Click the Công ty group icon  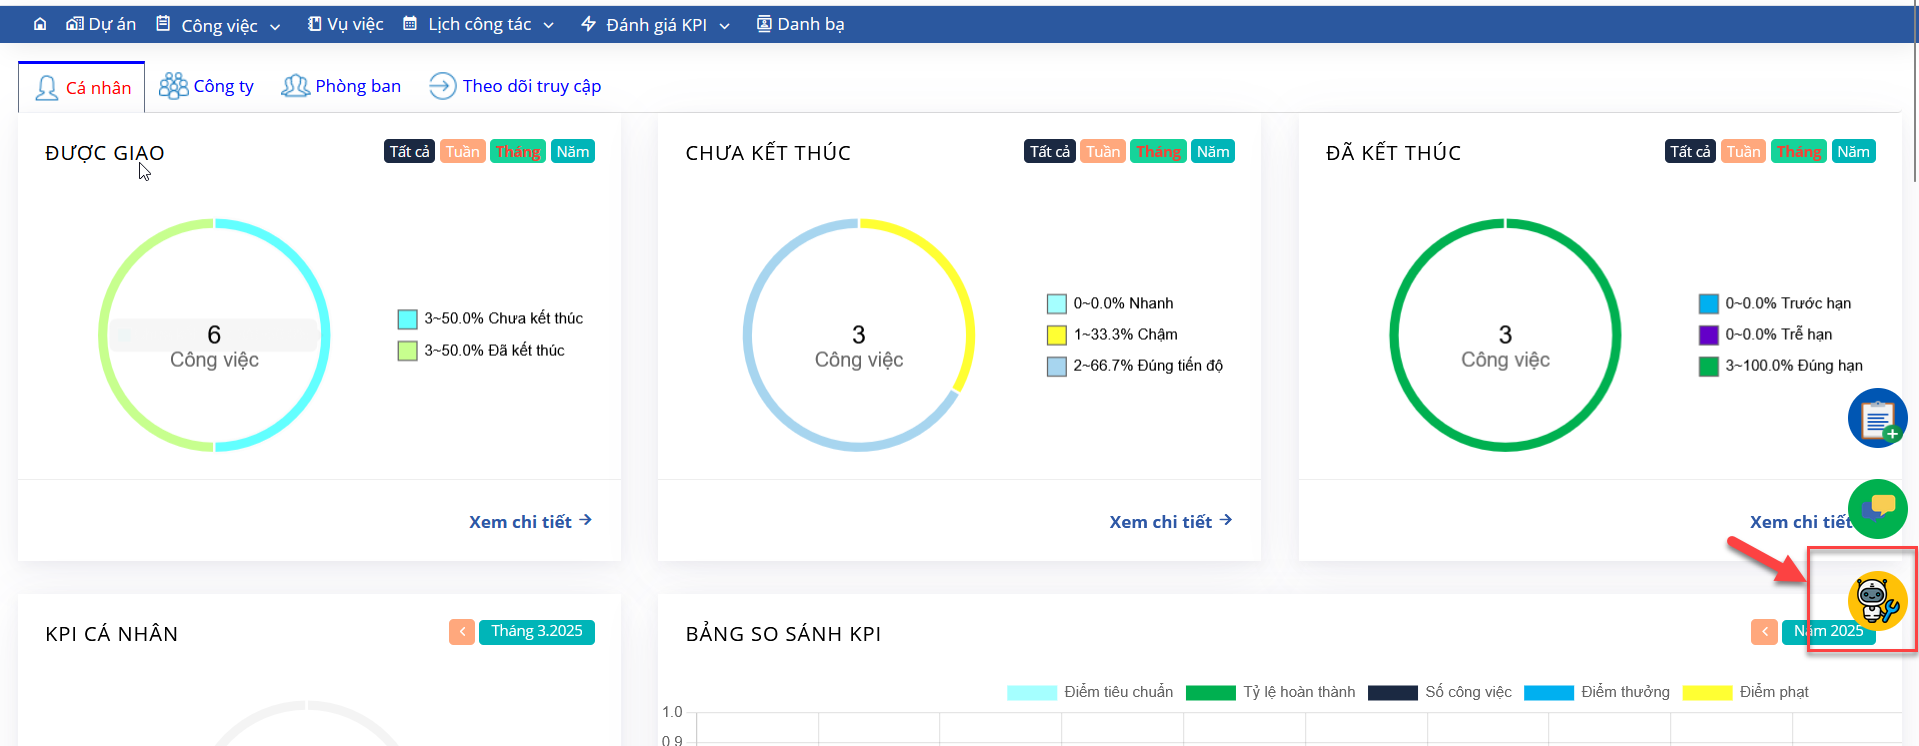(173, 86)
